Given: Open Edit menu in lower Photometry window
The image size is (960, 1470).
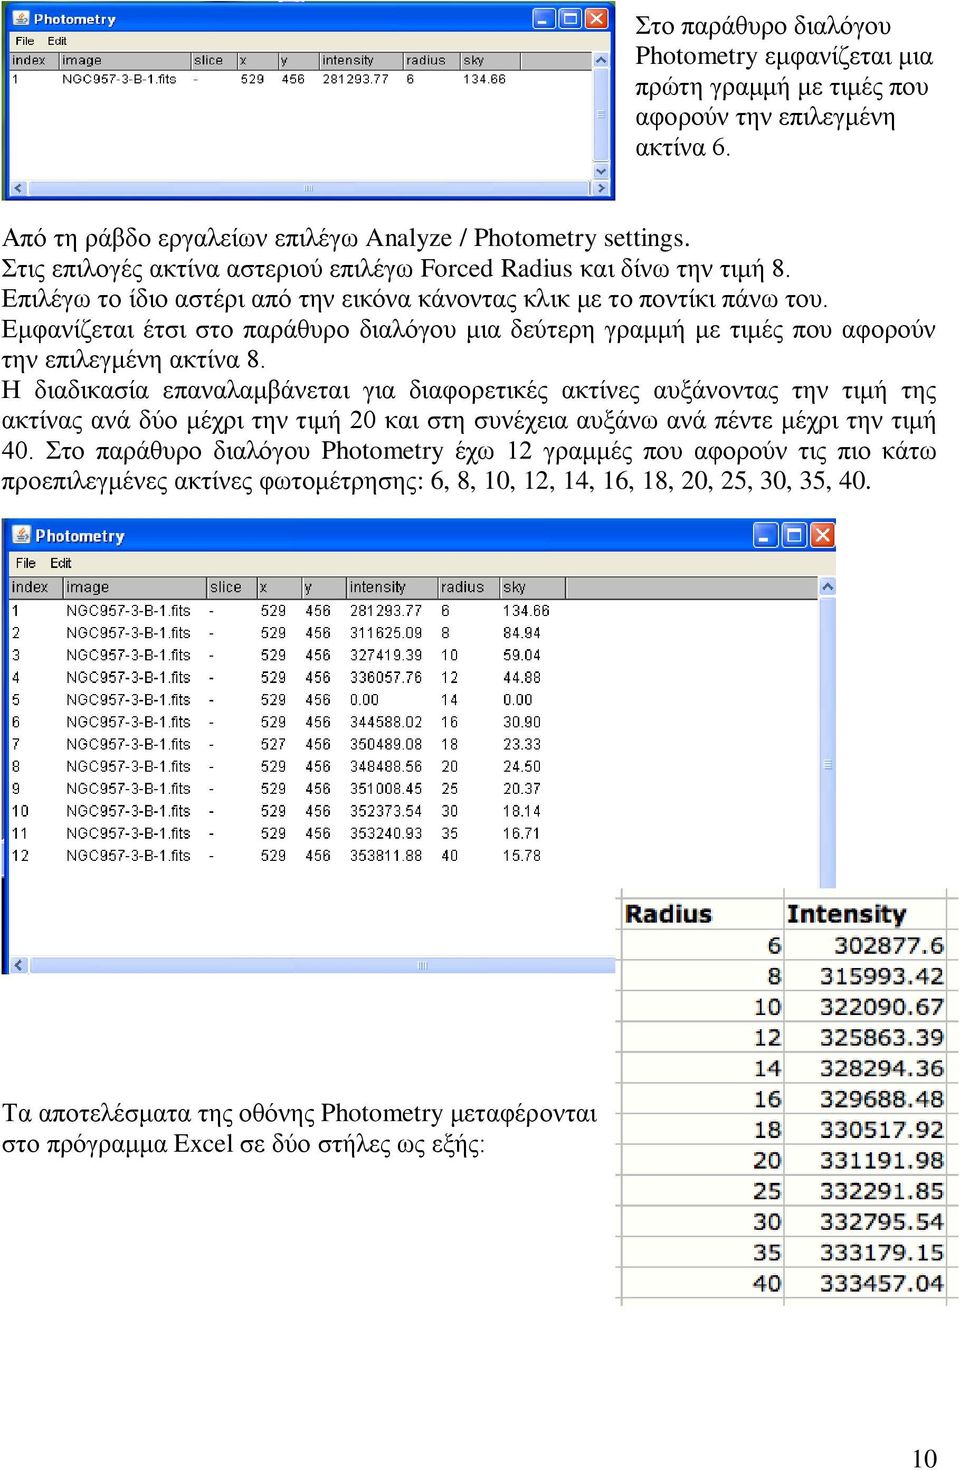Looking at the screenshot, I should (61, 563).
